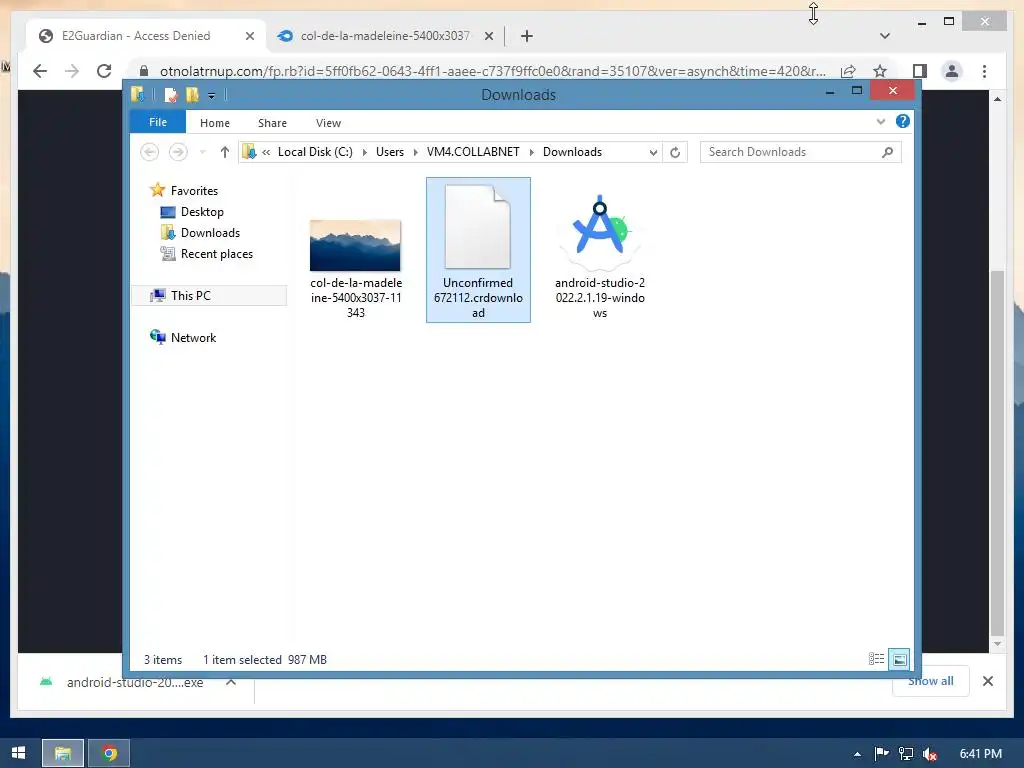Image resolution: width=1024 pixels, height=768 pixels.
Task: Refresh the Downloads folder view
Action: tap(675, 152)
